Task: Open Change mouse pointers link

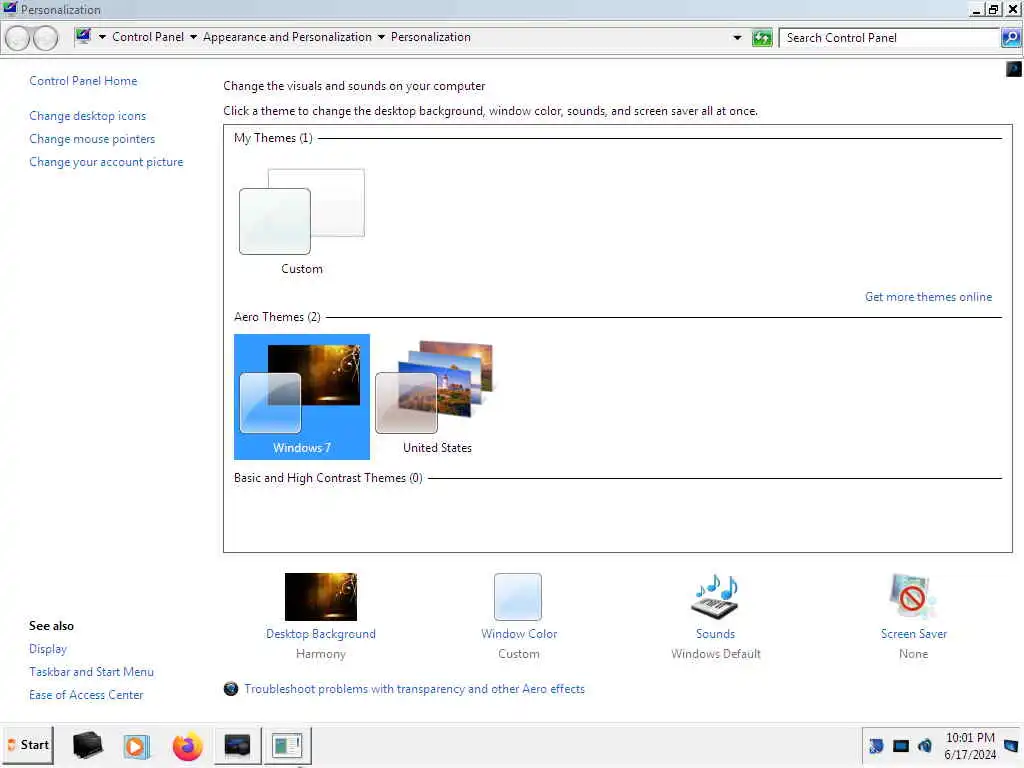Action: (92, 139)
